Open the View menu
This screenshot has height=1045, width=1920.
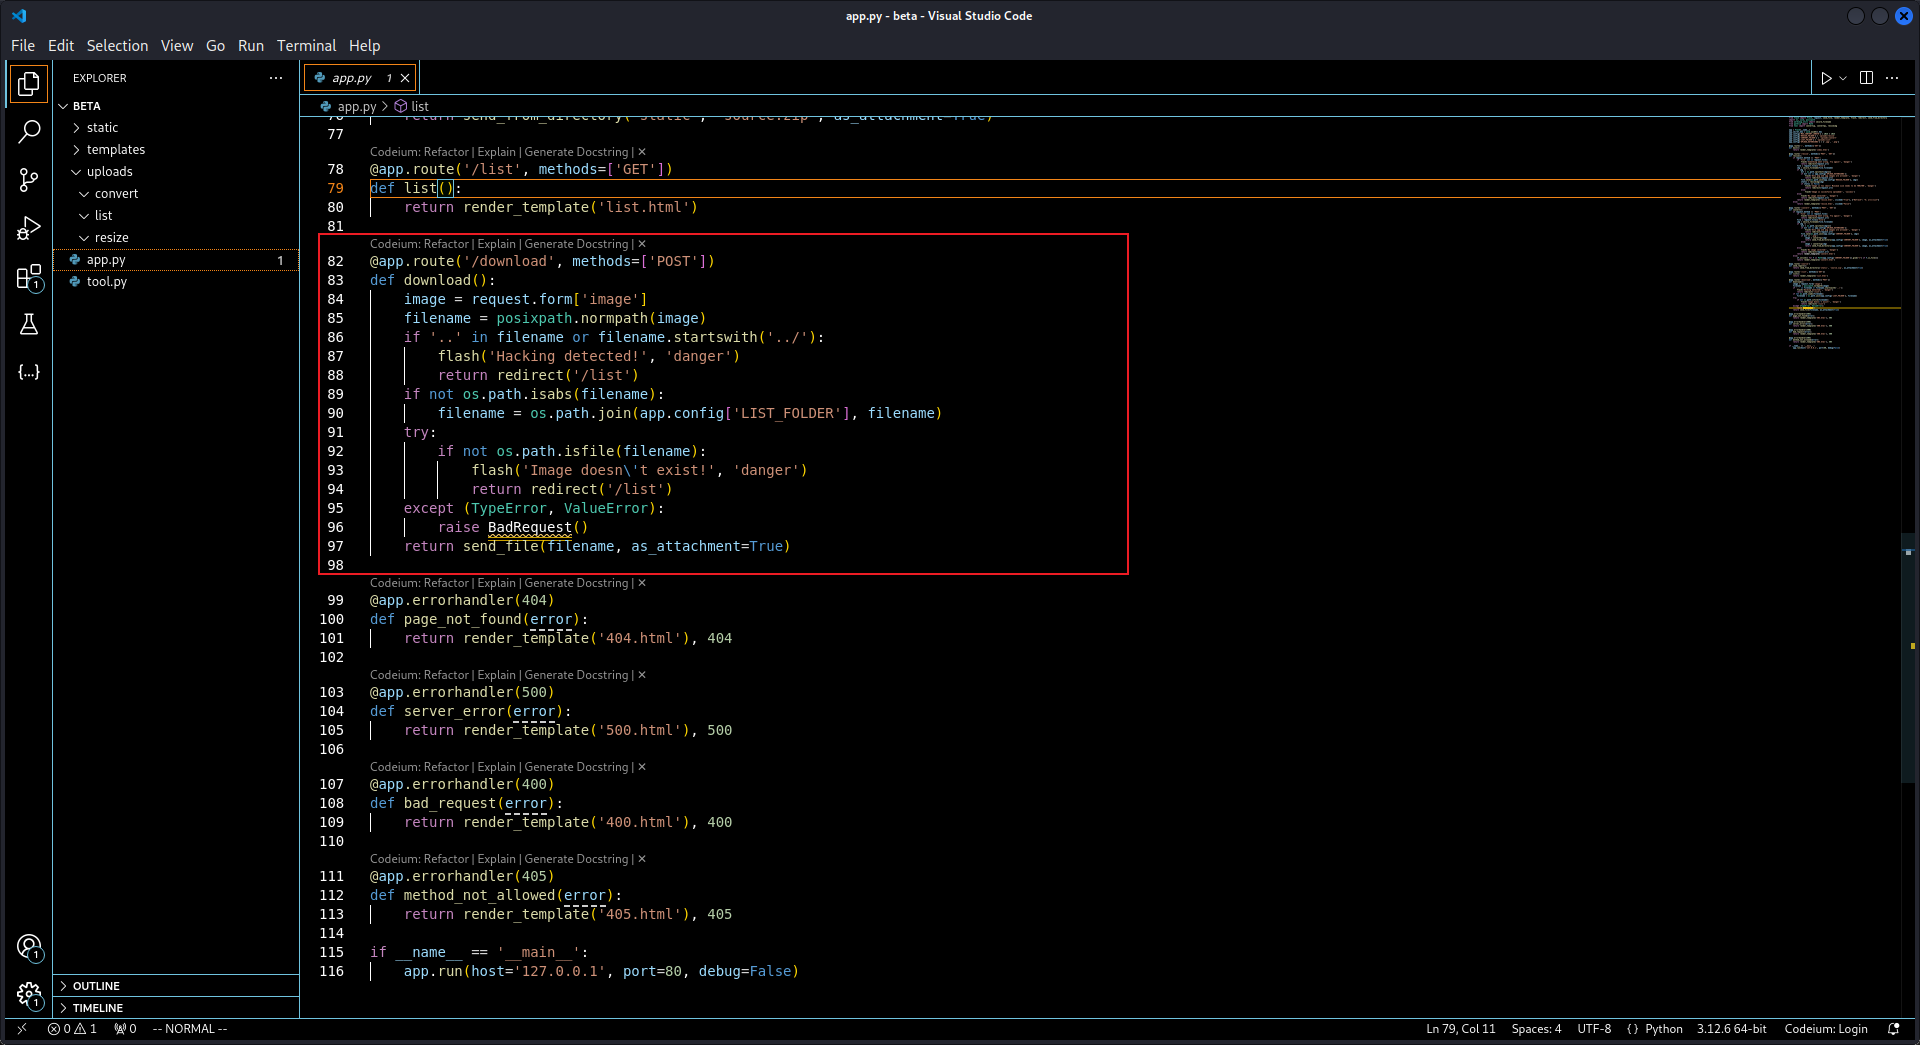pos(177,46)
